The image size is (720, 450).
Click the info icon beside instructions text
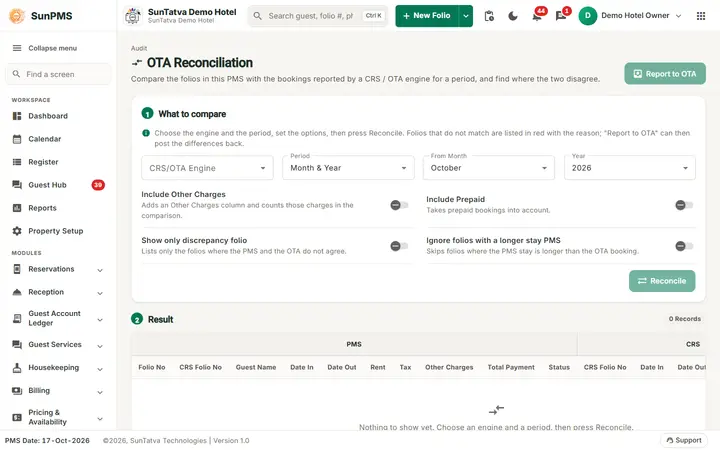146,133
